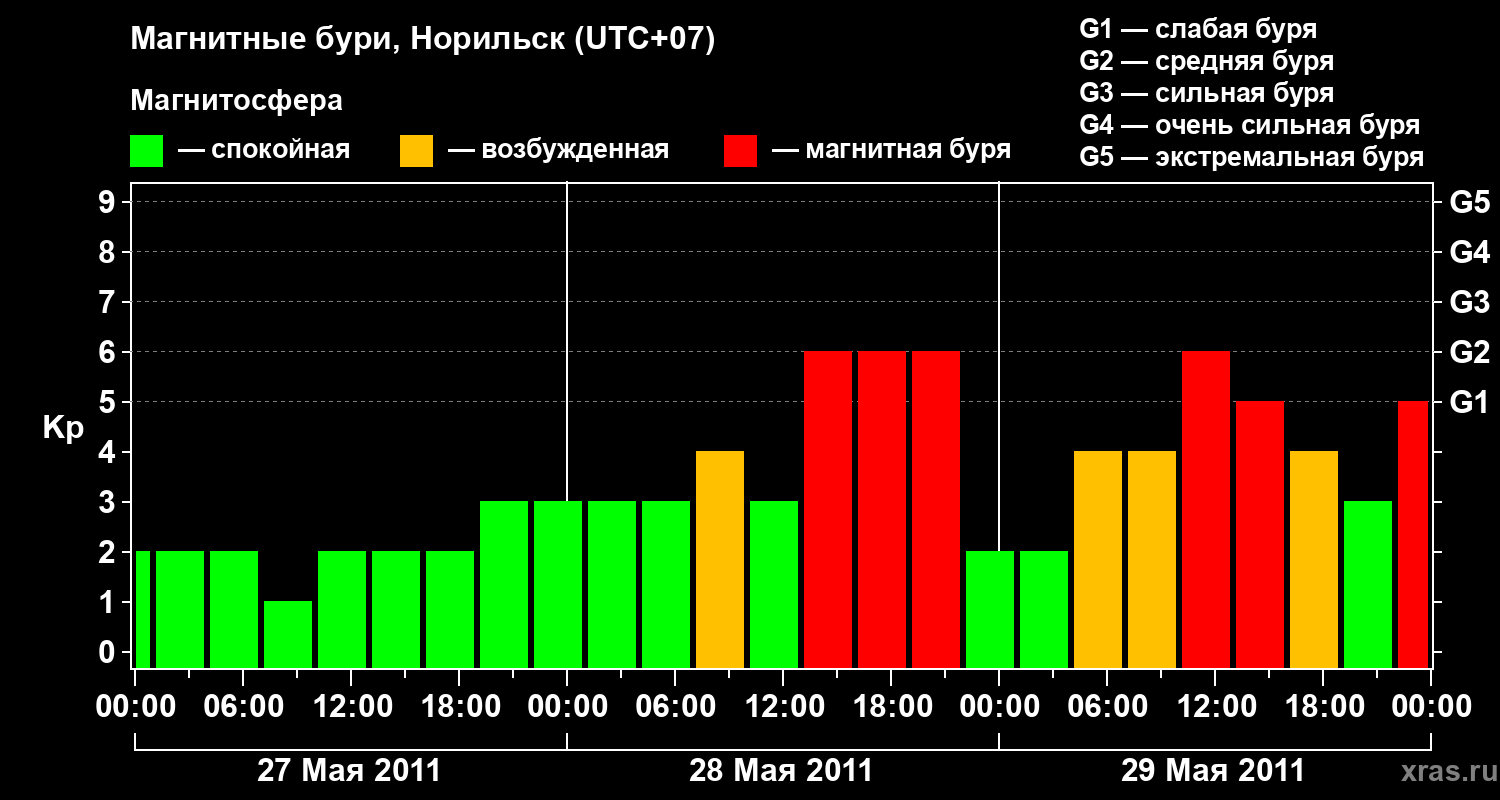The image size is (1500, 800).
Task: Click the green 12:00 bar on 28 Мая
Action: pos(774,584)
